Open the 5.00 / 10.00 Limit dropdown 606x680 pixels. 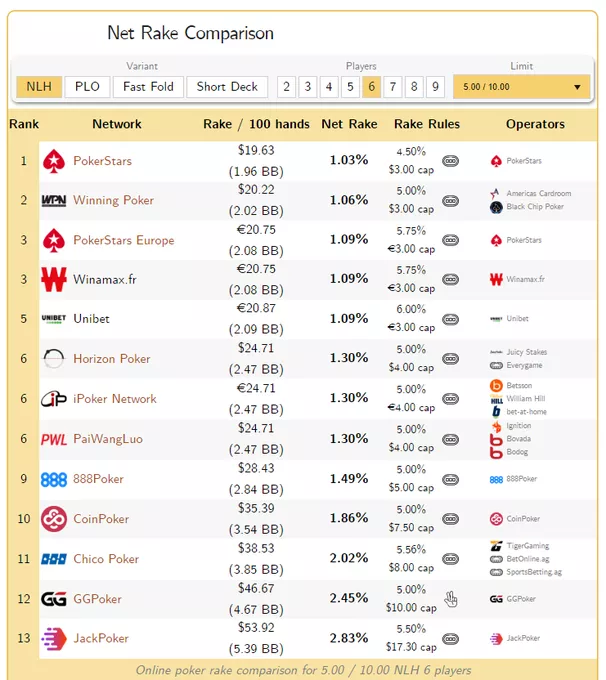521,87
